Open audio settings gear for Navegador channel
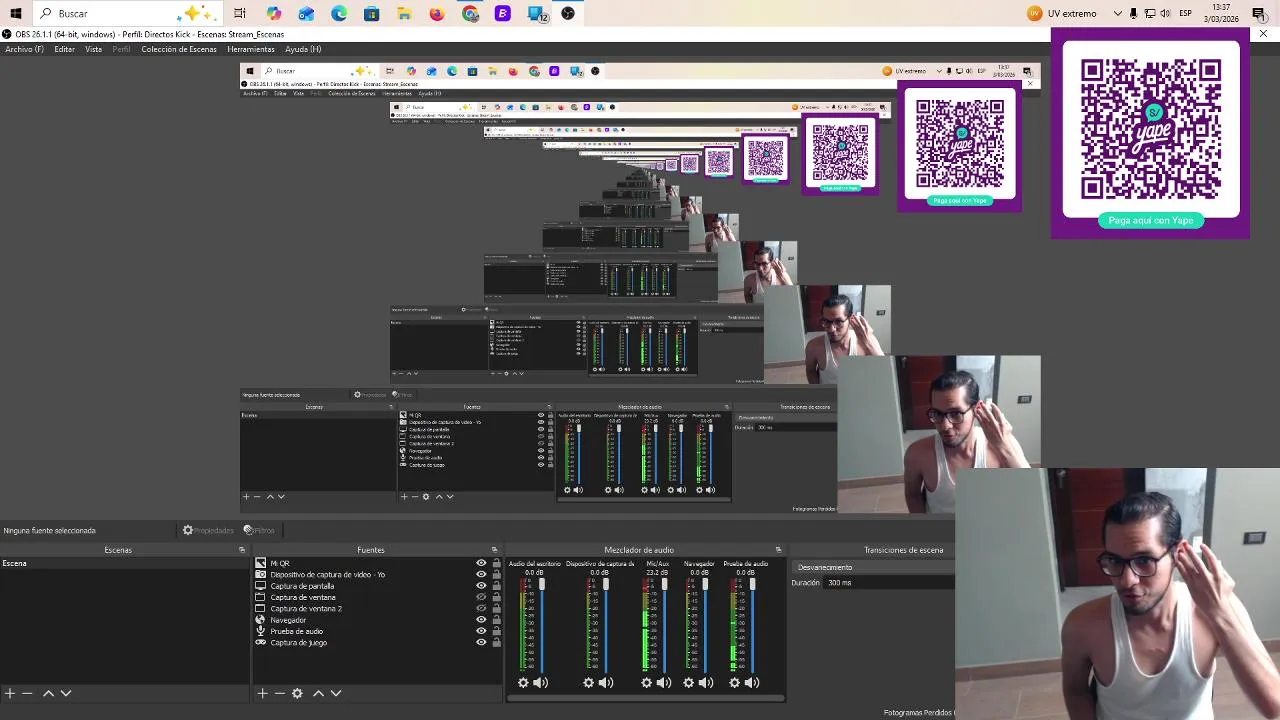Viewport: 1280px width, 720px height. pos(688,682)
